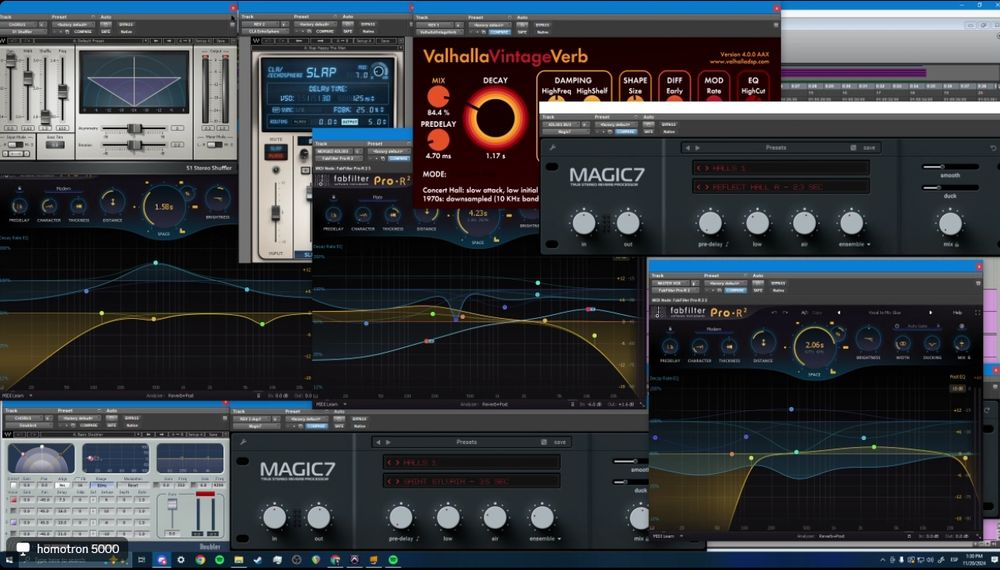The image size is (1000, 570).
Task: Go to previous preset in front Pro-R2
Action: (x=839, y=312)
